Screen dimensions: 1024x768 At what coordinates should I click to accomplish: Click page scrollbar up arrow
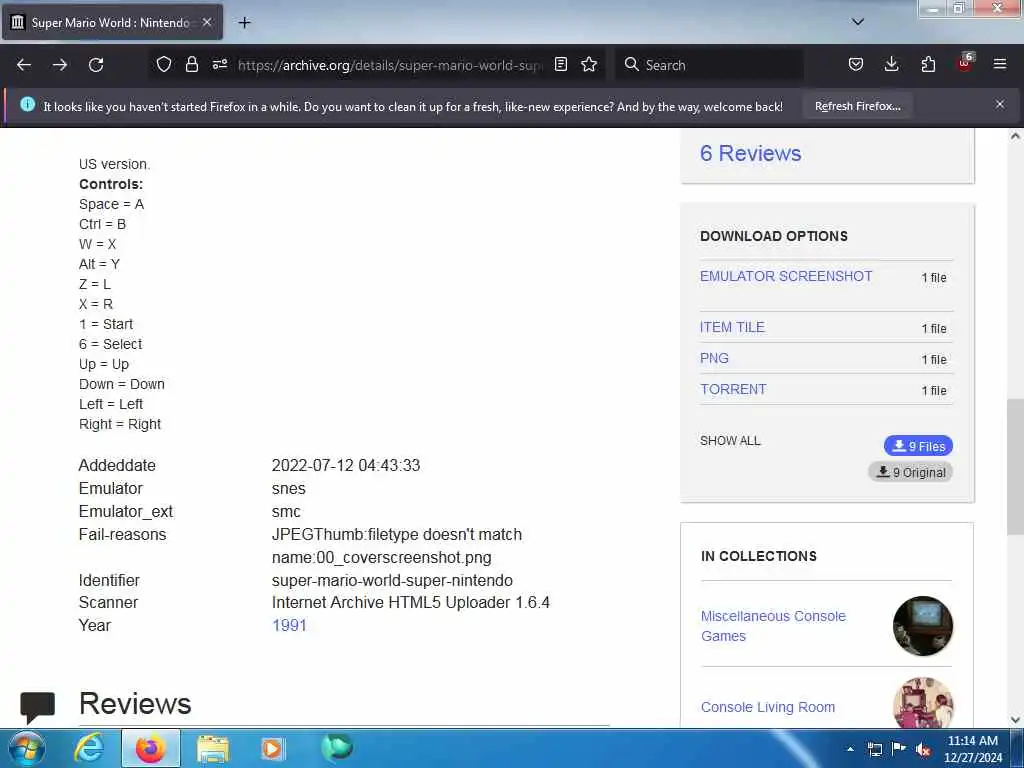tap(1015, 136)
